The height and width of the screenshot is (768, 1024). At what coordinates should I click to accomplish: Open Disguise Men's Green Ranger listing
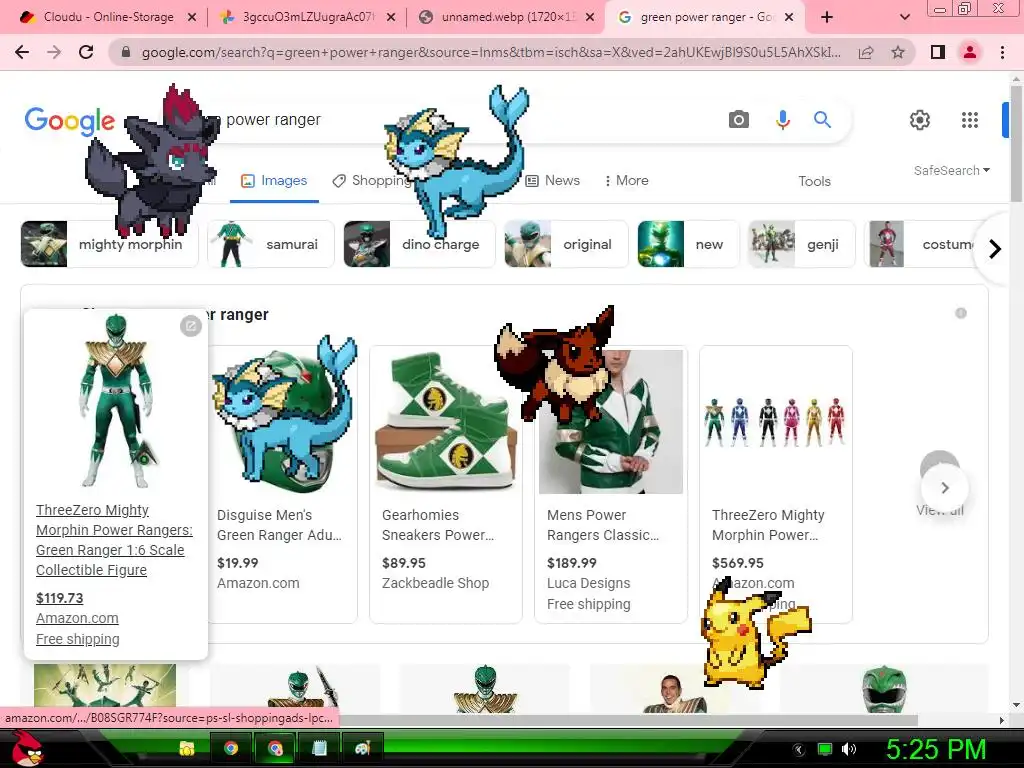pos(279,525)
